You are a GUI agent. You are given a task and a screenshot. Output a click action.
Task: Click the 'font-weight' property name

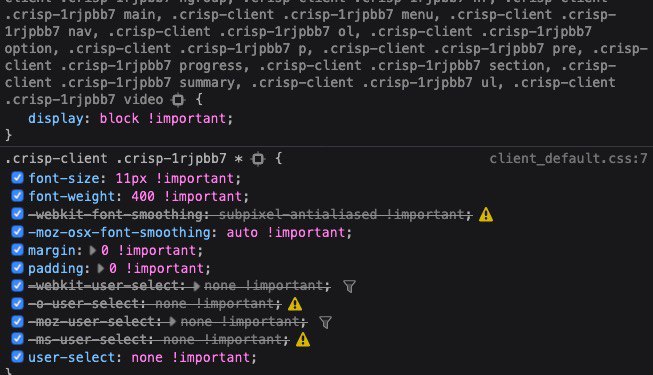click(x=72, y=196)
